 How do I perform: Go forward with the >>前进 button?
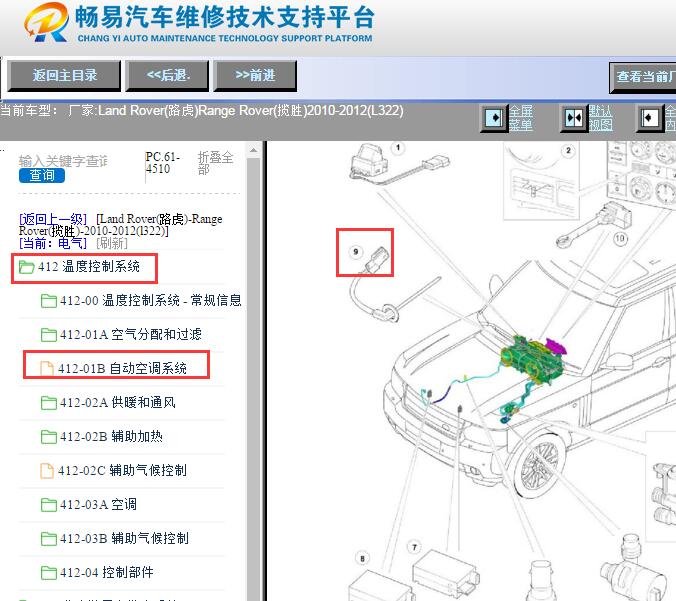point(255,76)
